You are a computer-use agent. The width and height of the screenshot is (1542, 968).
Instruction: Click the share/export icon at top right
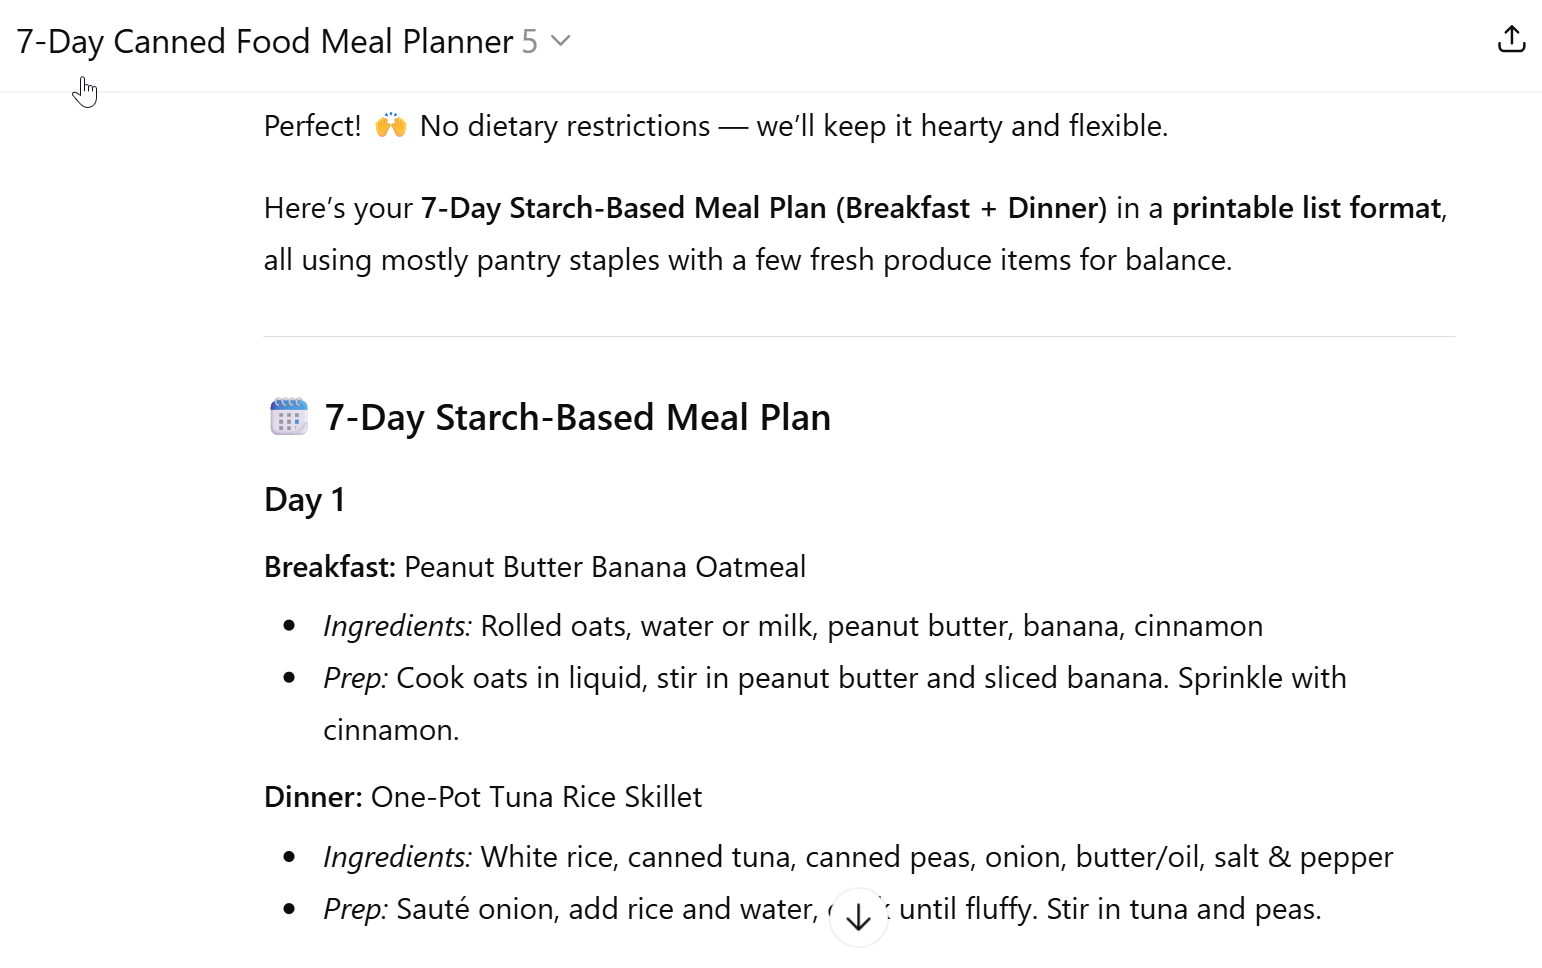(x=1511, y=40)
